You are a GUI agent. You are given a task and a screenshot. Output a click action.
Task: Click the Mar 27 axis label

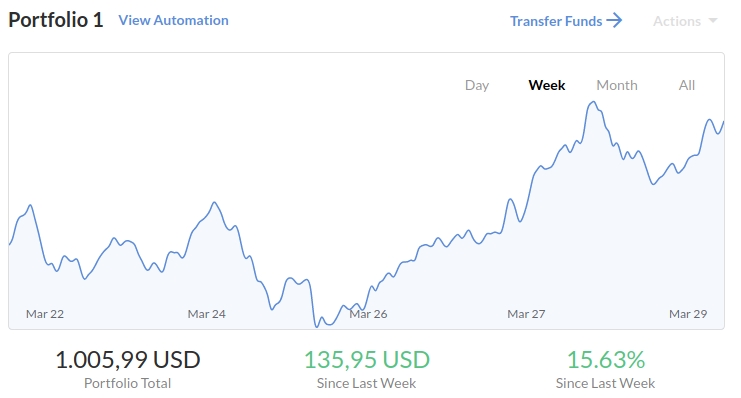click(526, 314)
